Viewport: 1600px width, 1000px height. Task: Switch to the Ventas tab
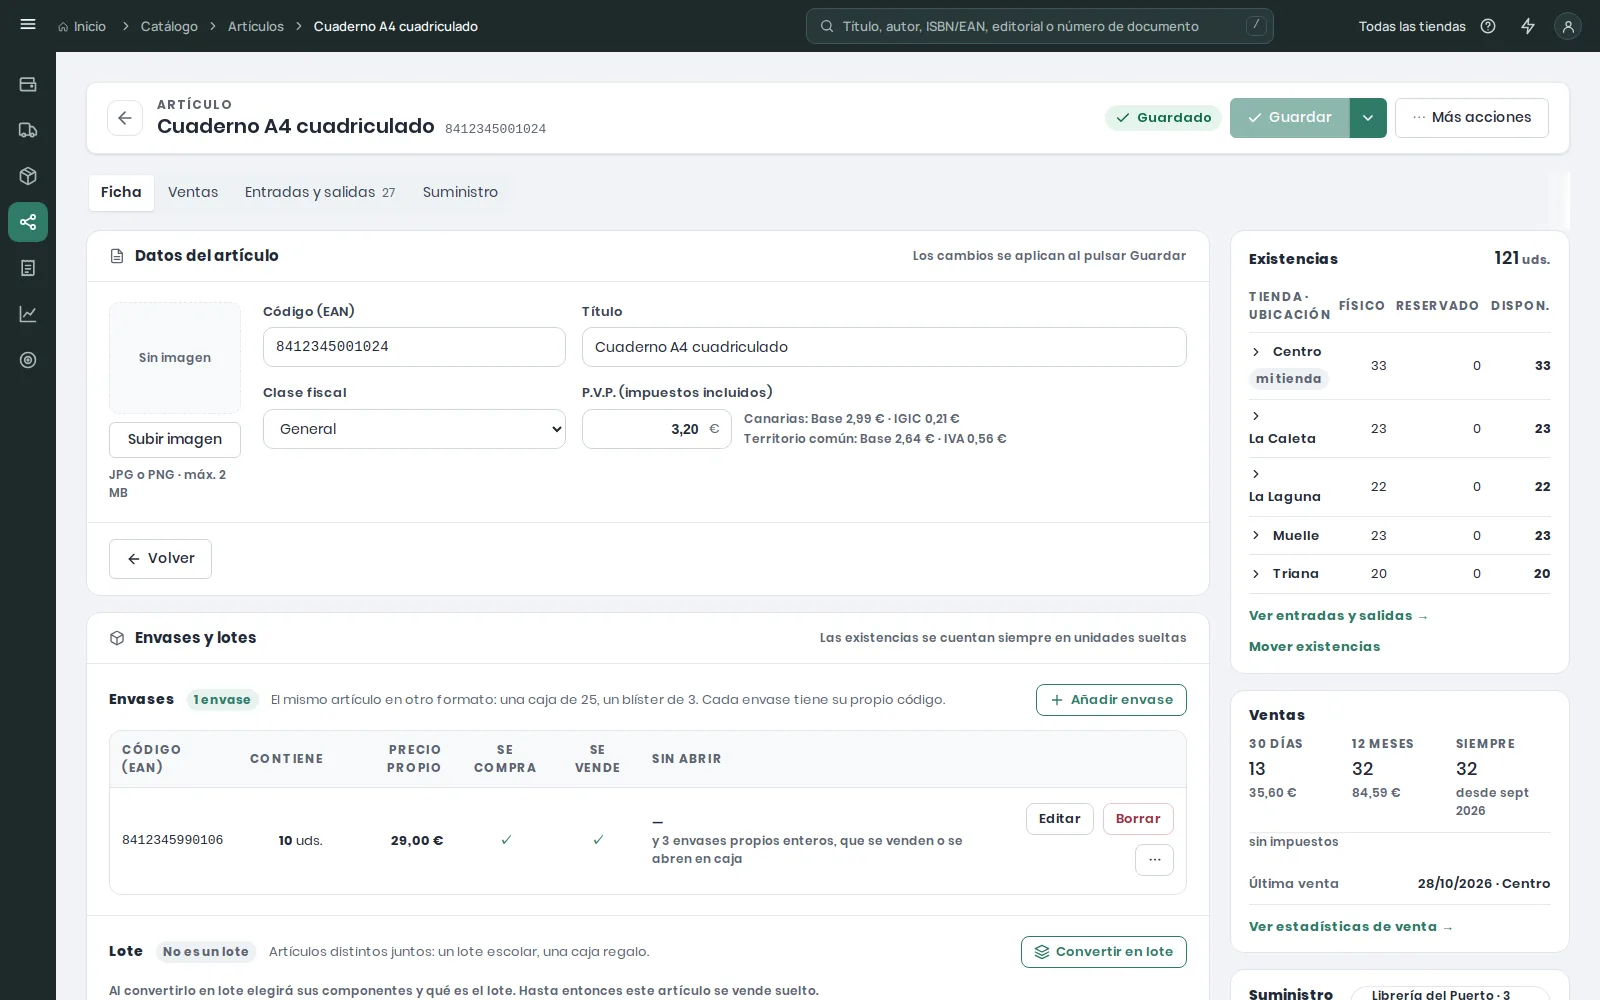(x=193, y=192)
